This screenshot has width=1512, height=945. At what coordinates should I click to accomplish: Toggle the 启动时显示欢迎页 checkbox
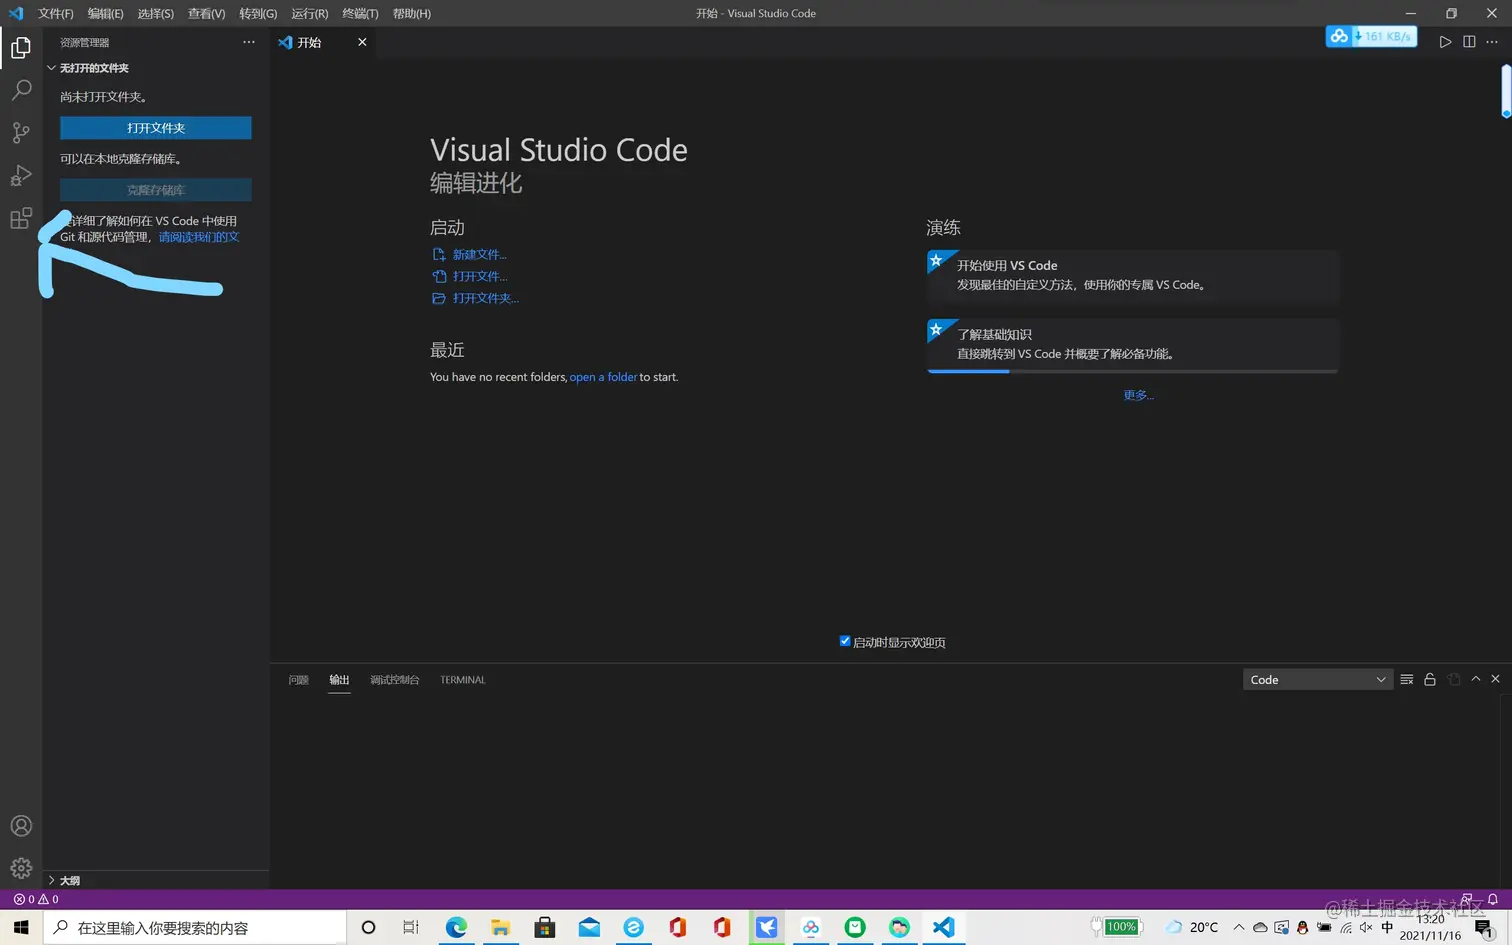tap(845, 641)
